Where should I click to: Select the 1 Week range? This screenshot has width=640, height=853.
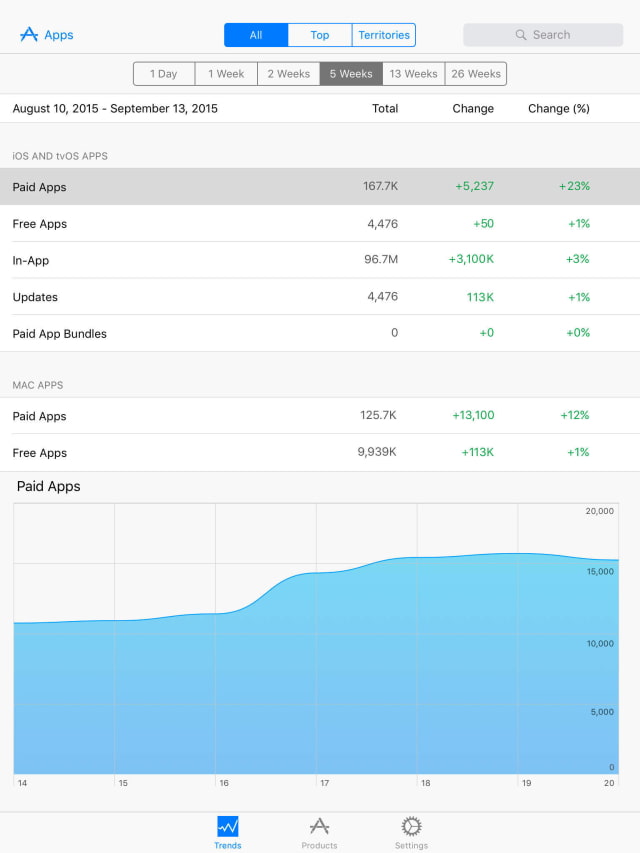[x=226, y=74]
